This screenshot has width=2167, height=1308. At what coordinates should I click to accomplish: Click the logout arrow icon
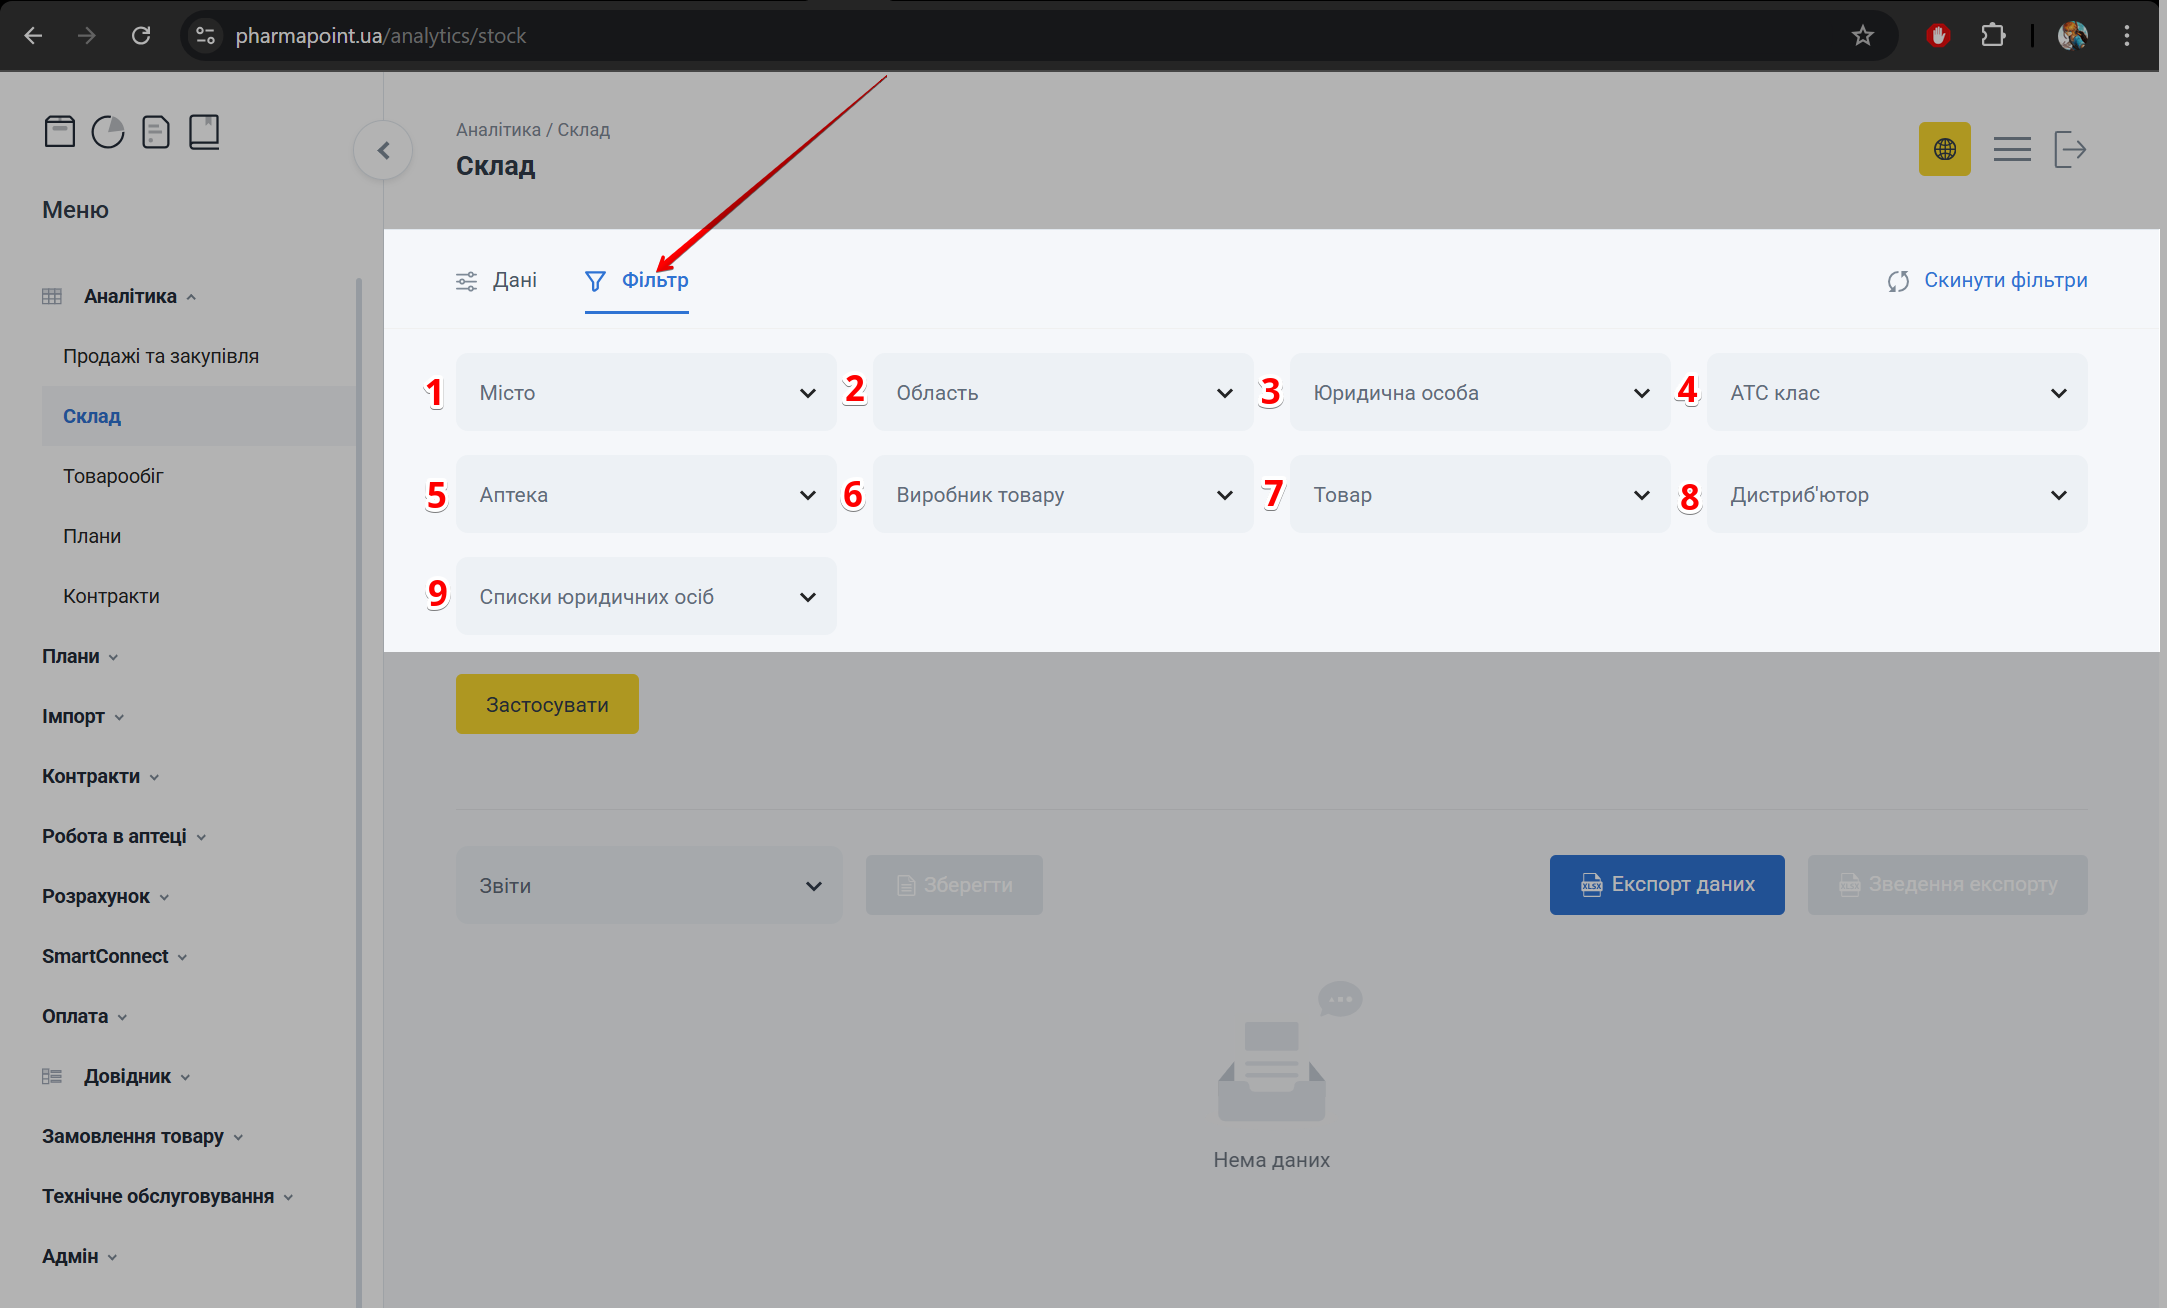click(2069, 150)
